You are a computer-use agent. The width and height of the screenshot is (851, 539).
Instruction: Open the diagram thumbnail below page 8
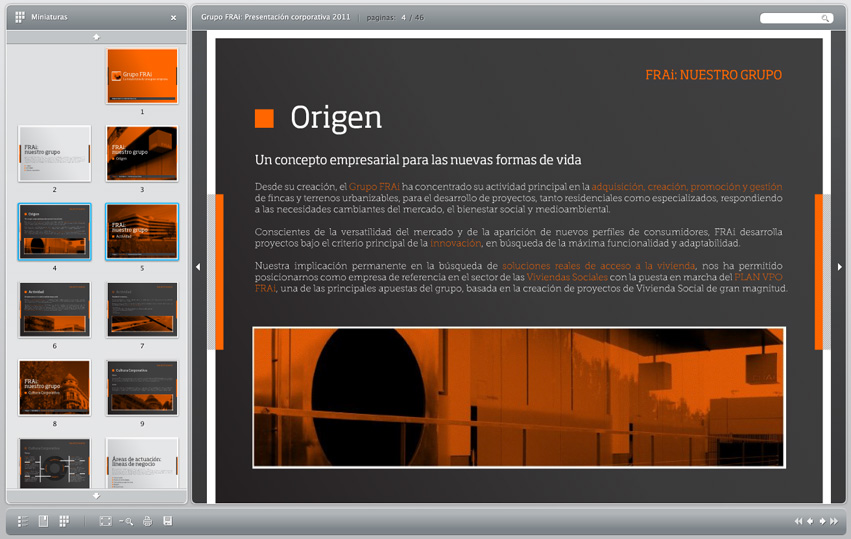point(54,463)
